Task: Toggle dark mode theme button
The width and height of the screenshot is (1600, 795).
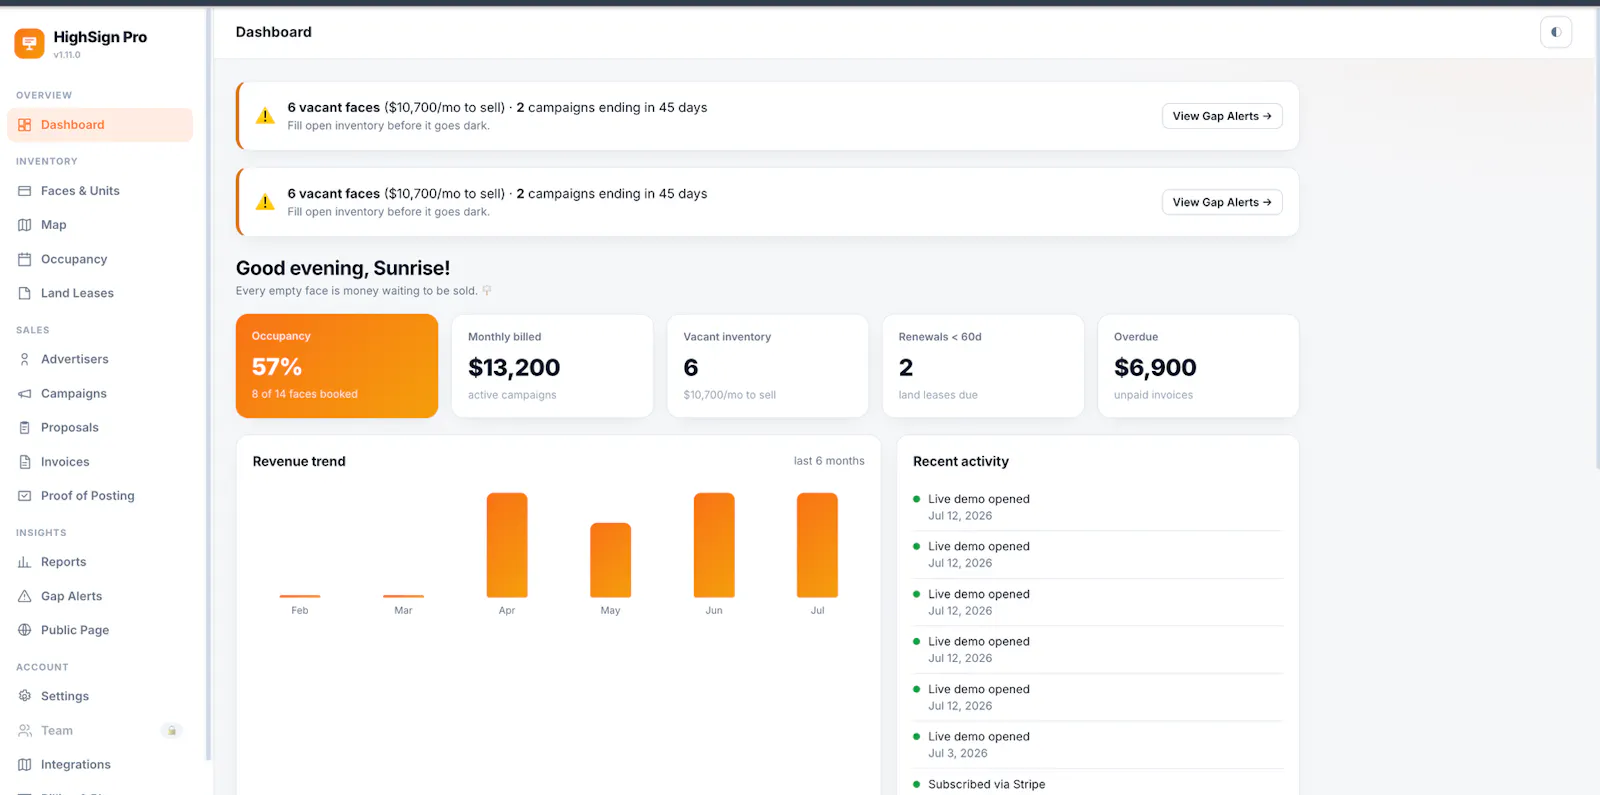Action: (x=1556, y=32)
